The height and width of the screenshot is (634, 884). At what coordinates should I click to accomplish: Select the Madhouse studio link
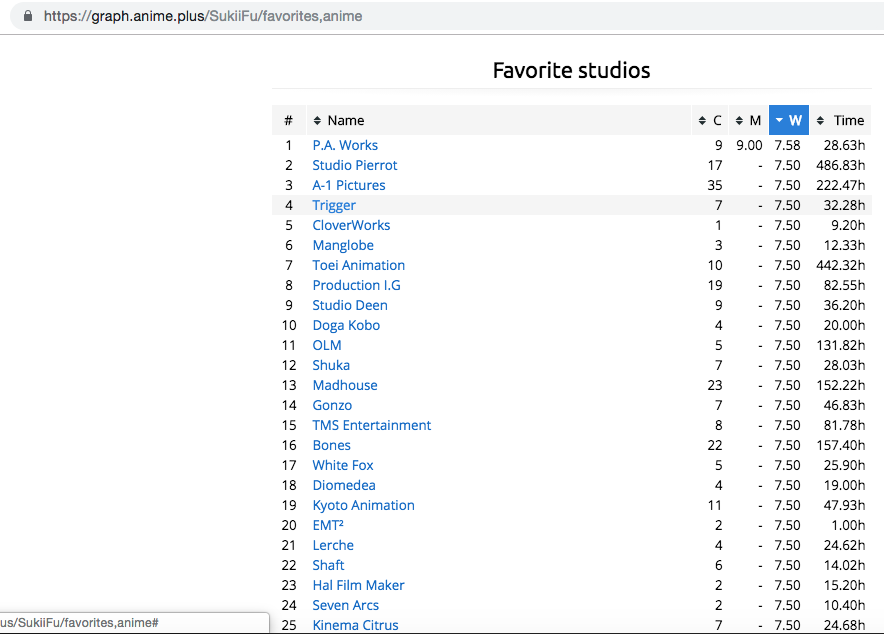344,385
